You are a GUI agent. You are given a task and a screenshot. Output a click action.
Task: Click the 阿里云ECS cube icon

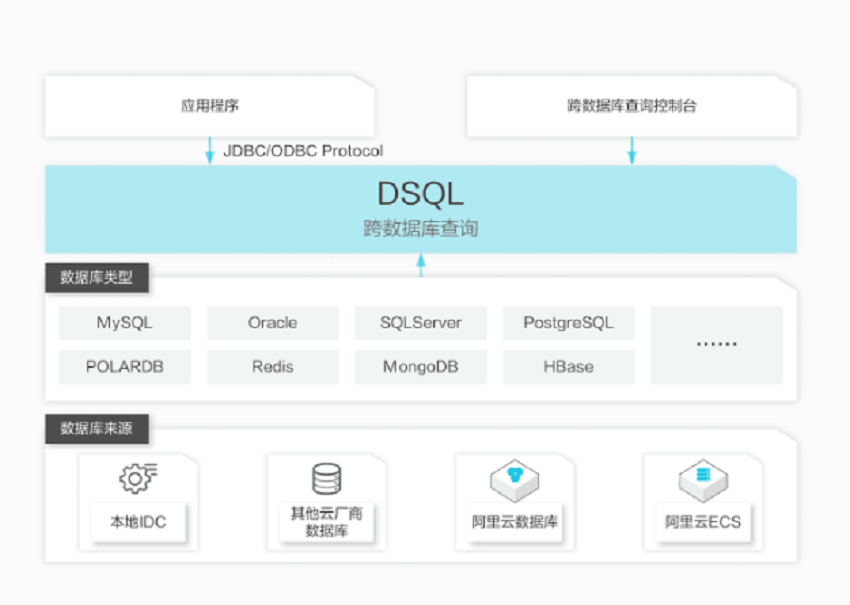pyautogui.click(x=703, y=480)
